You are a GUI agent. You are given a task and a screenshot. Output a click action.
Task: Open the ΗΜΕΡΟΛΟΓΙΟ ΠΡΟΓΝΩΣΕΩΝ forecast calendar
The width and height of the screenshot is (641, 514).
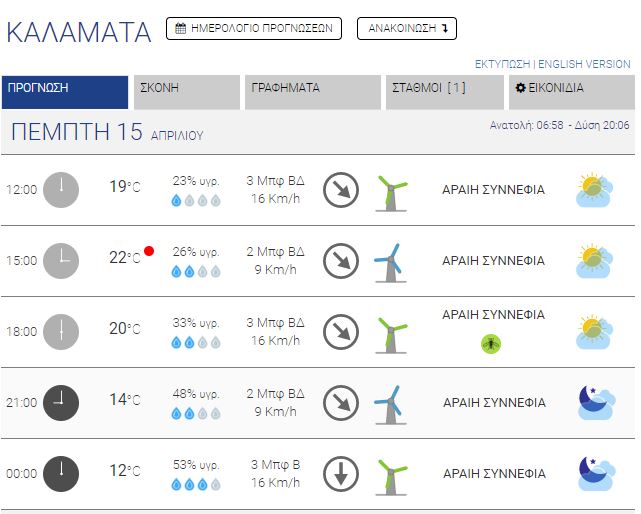coord(254,28)
